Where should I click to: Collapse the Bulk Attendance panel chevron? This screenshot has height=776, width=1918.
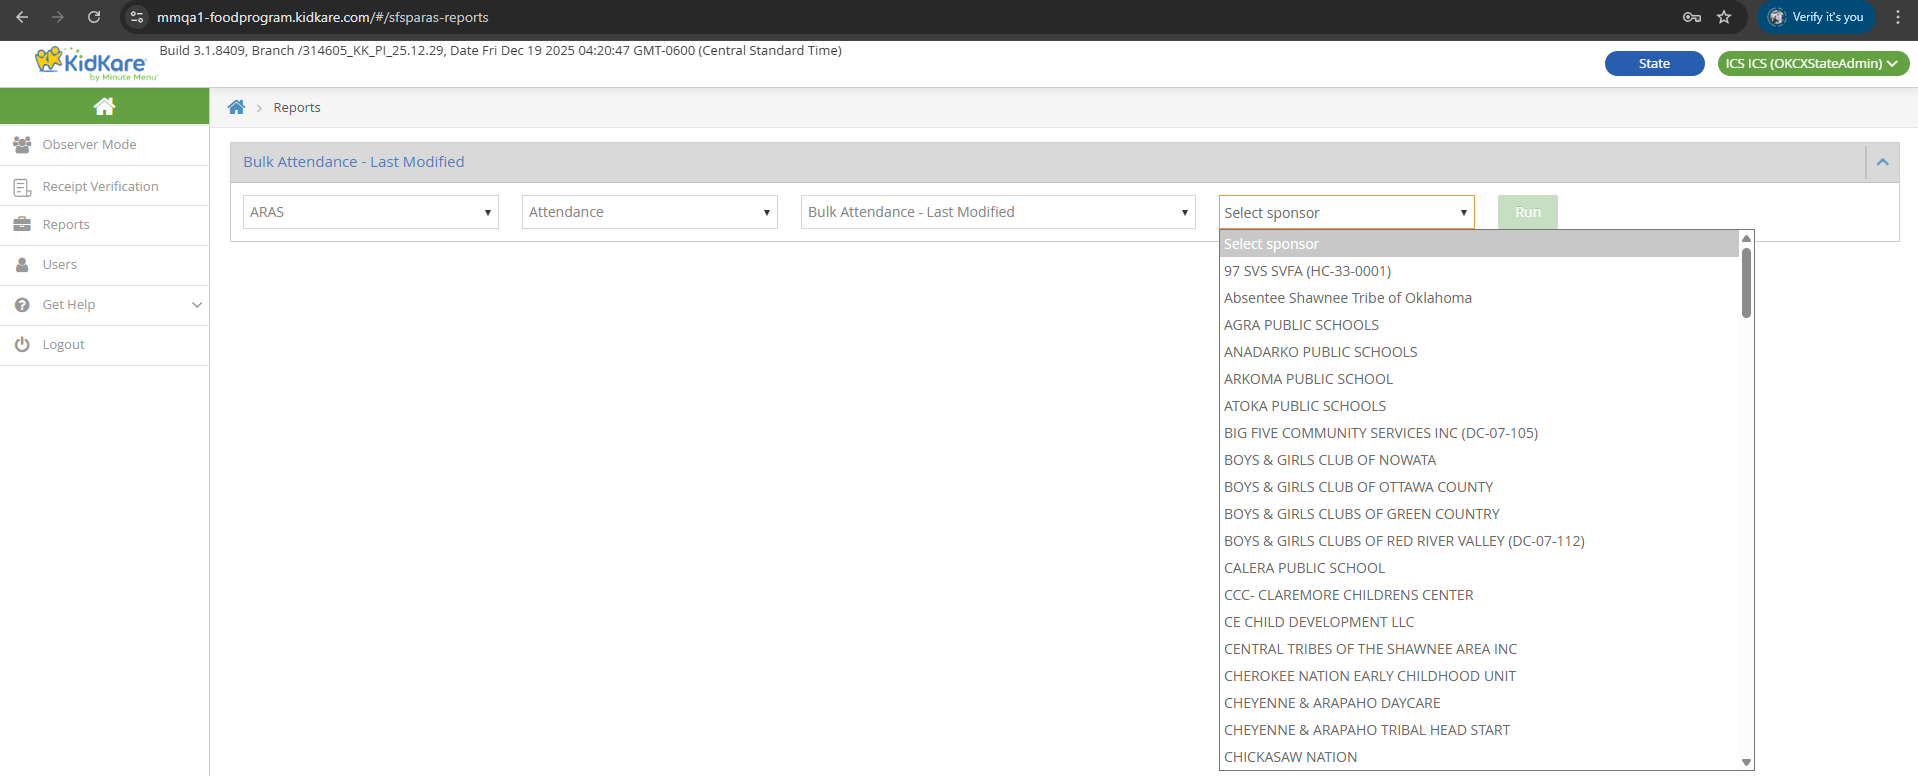click(1882, 162)
